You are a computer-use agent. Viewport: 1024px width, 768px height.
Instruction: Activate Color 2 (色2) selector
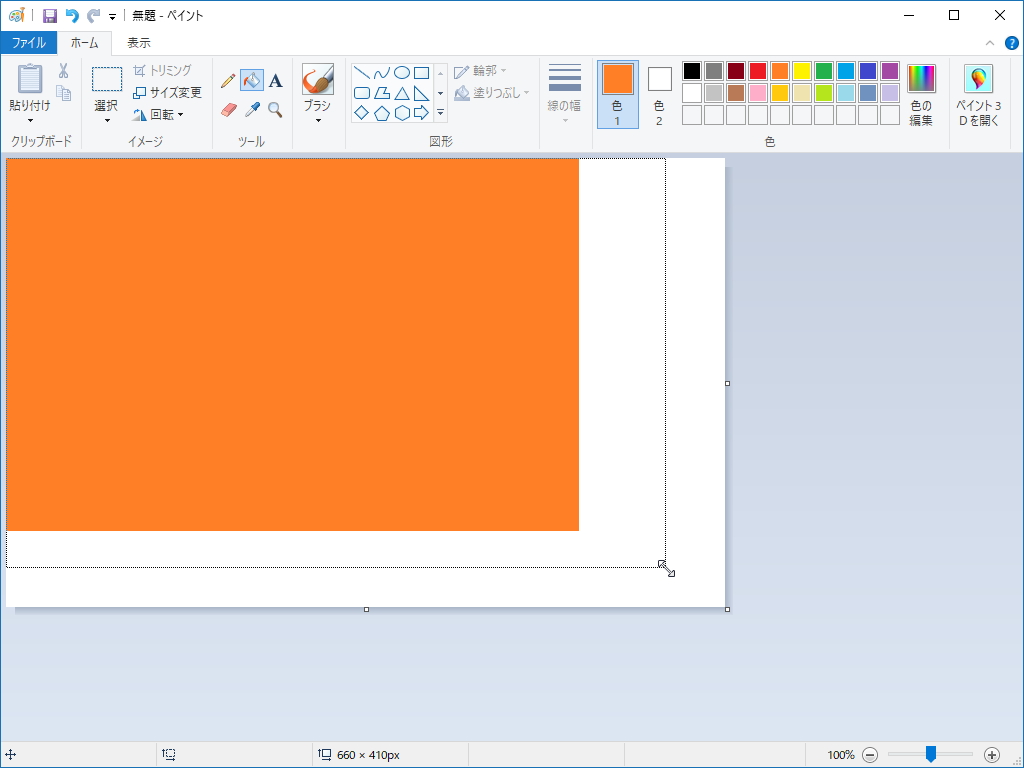(659, 94)
